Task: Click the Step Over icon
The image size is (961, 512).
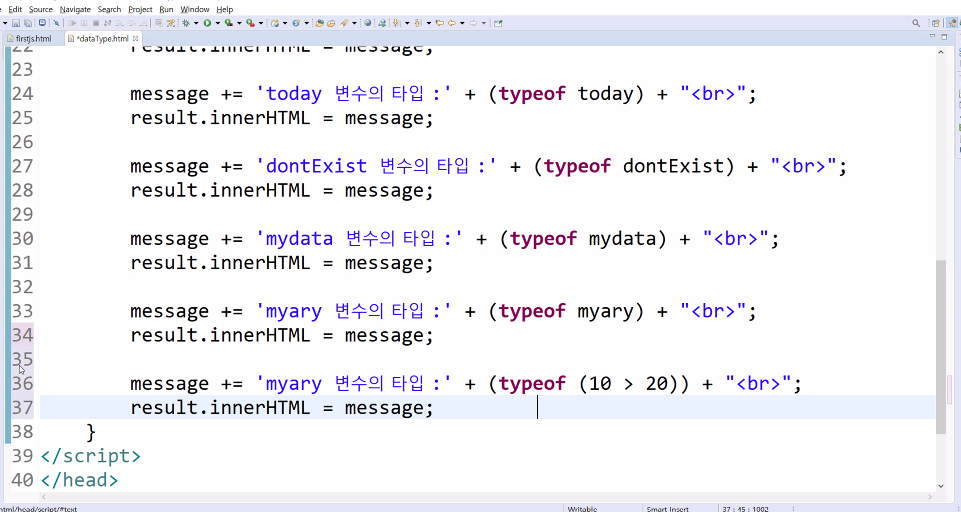Action: (x=131, y=23)
